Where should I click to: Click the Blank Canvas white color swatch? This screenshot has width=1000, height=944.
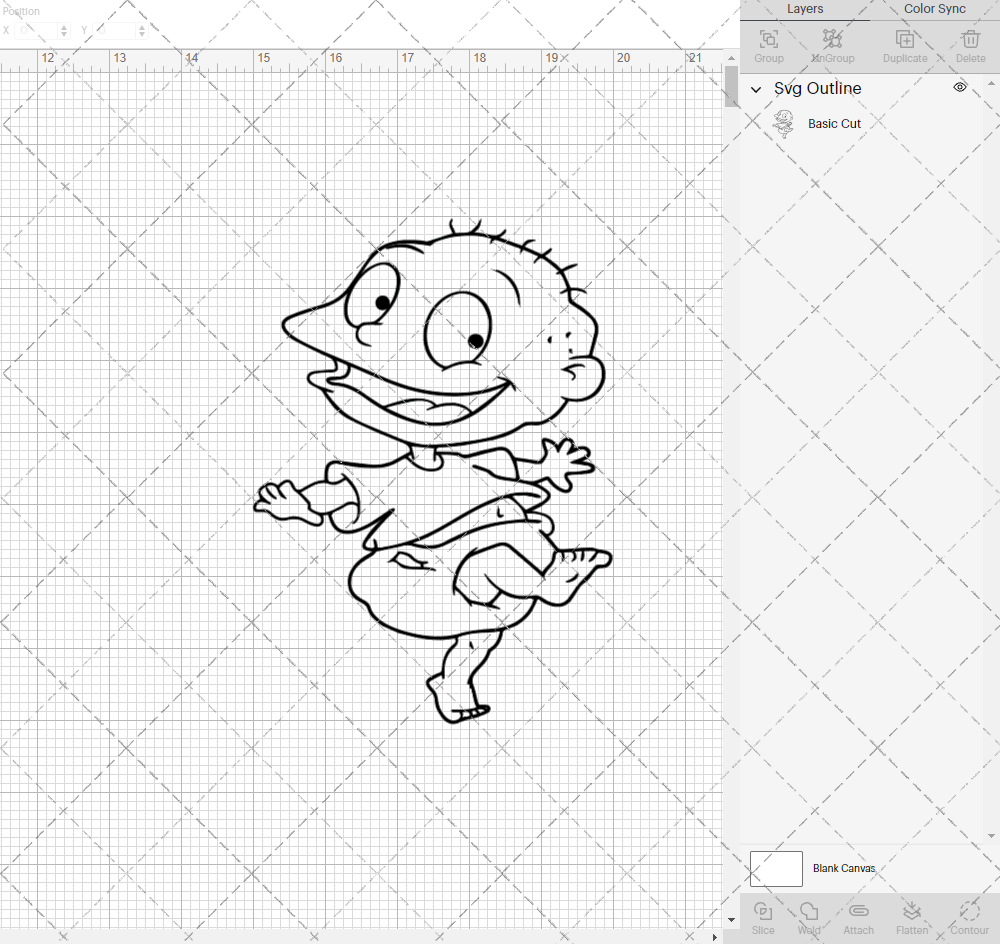776,868
